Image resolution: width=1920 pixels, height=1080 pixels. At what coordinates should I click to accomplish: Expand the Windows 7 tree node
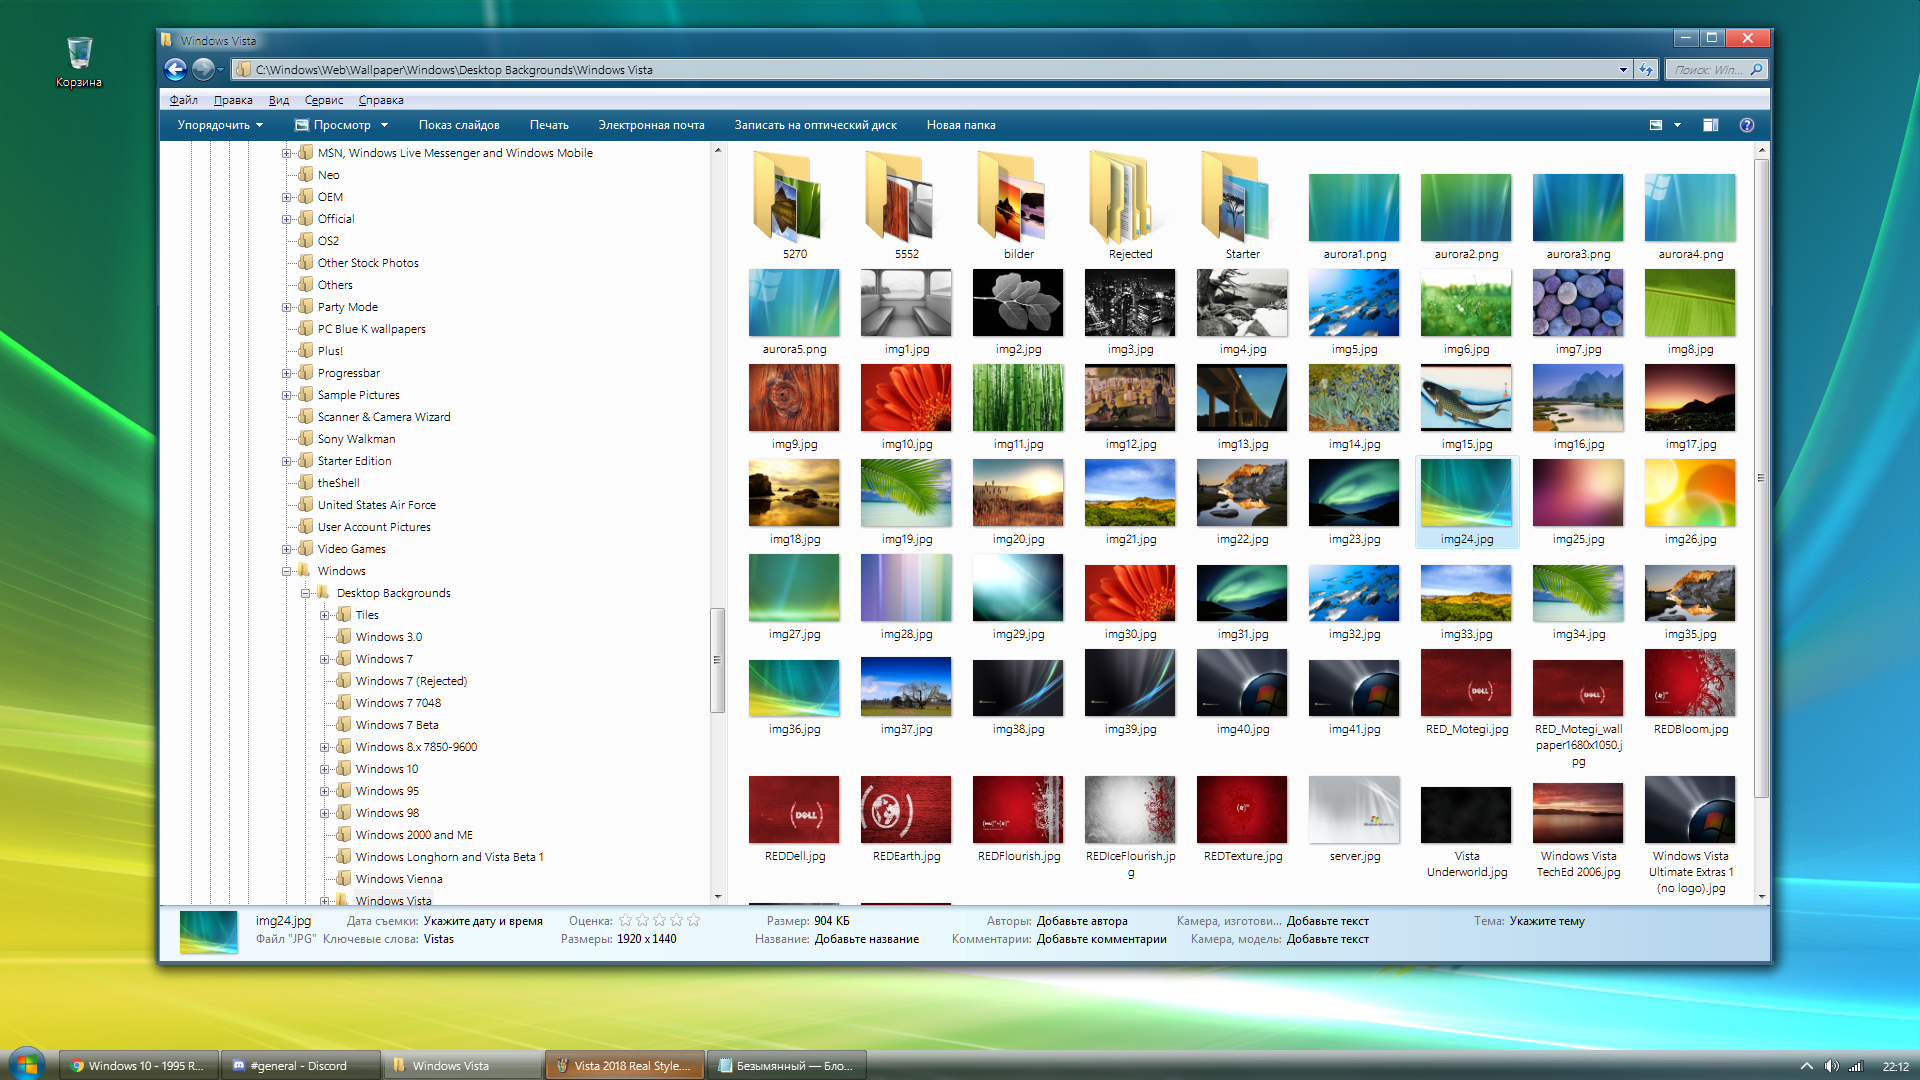[325, 659]
